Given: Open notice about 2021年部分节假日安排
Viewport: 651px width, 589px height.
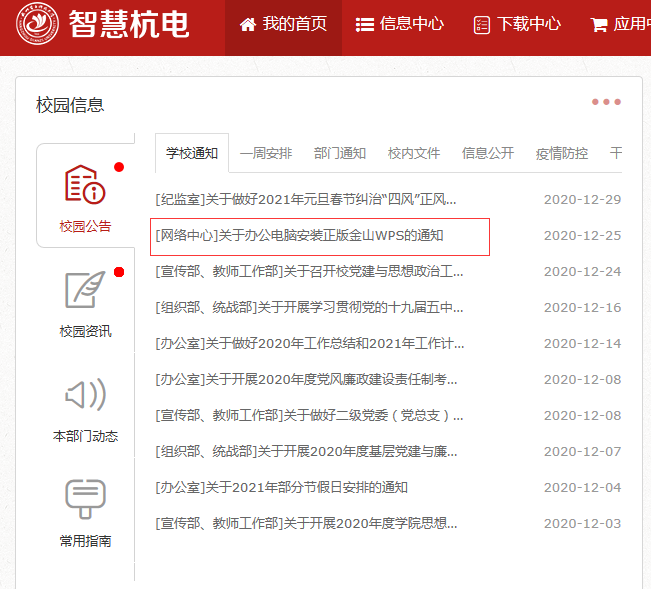Looking at the screenshot, I should coord(282,487).
